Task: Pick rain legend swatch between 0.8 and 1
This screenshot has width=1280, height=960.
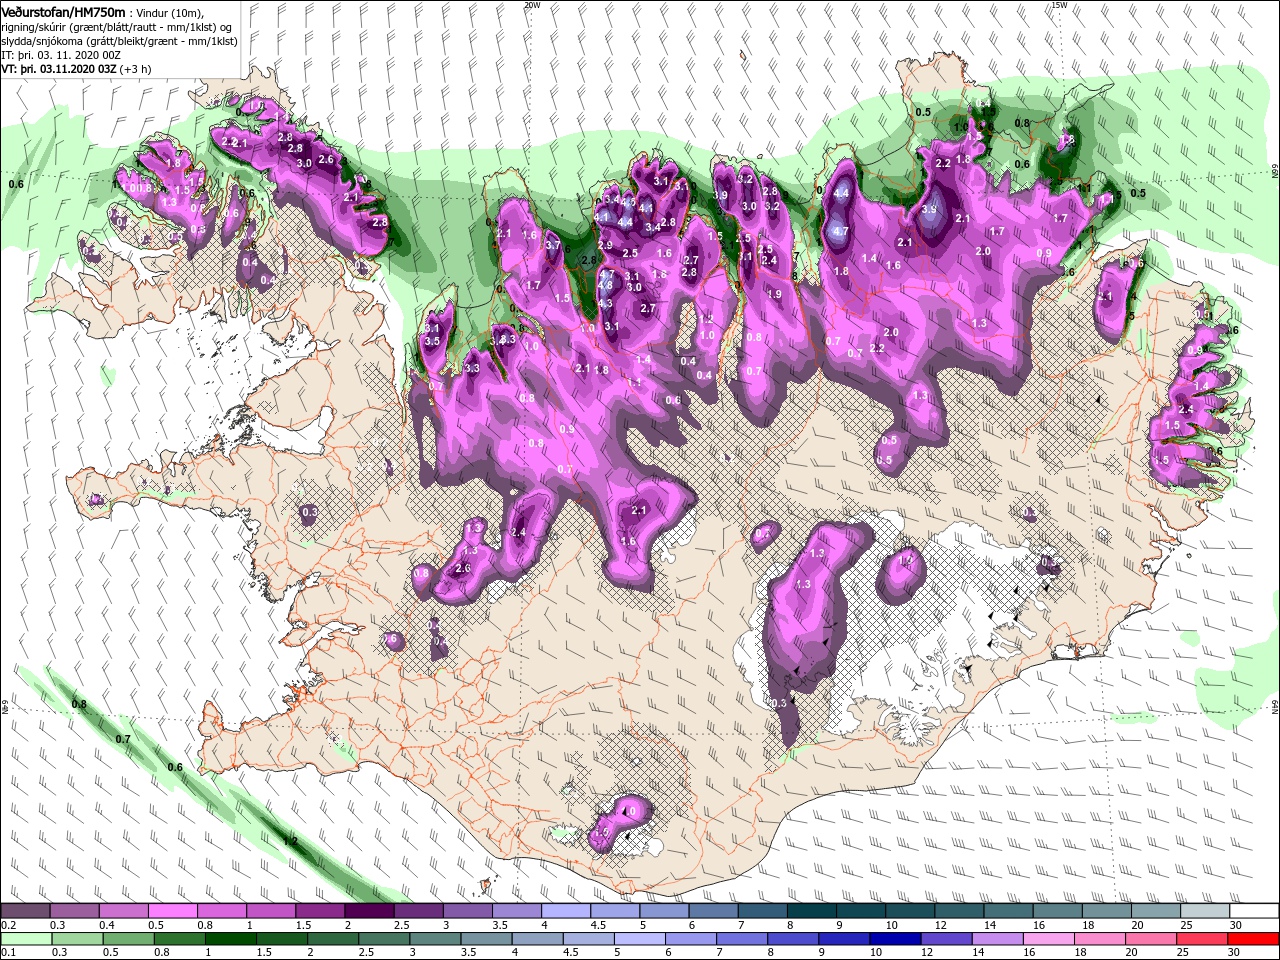Action: tap(179, 939)
